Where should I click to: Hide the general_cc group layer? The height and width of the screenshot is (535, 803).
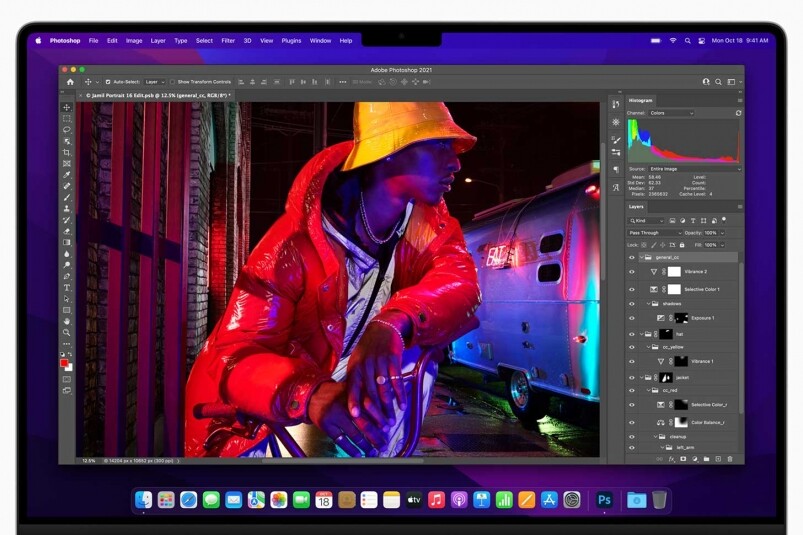(x=631, y=258)
